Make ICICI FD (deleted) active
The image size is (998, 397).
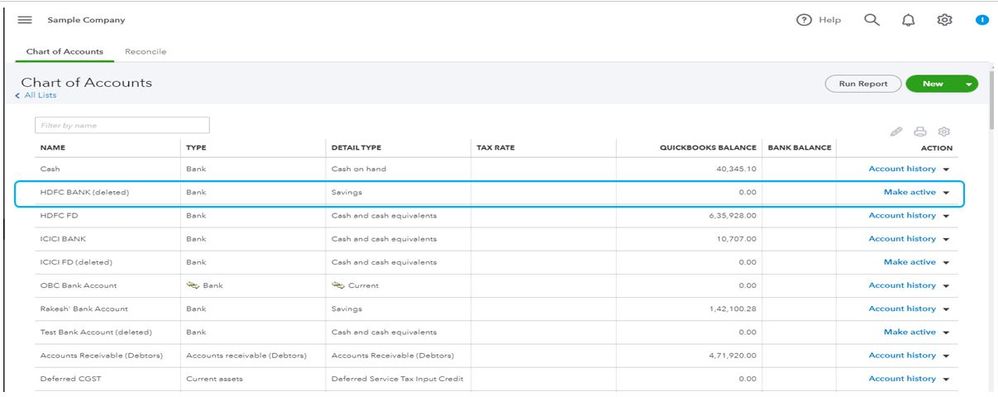coord(910,262)
